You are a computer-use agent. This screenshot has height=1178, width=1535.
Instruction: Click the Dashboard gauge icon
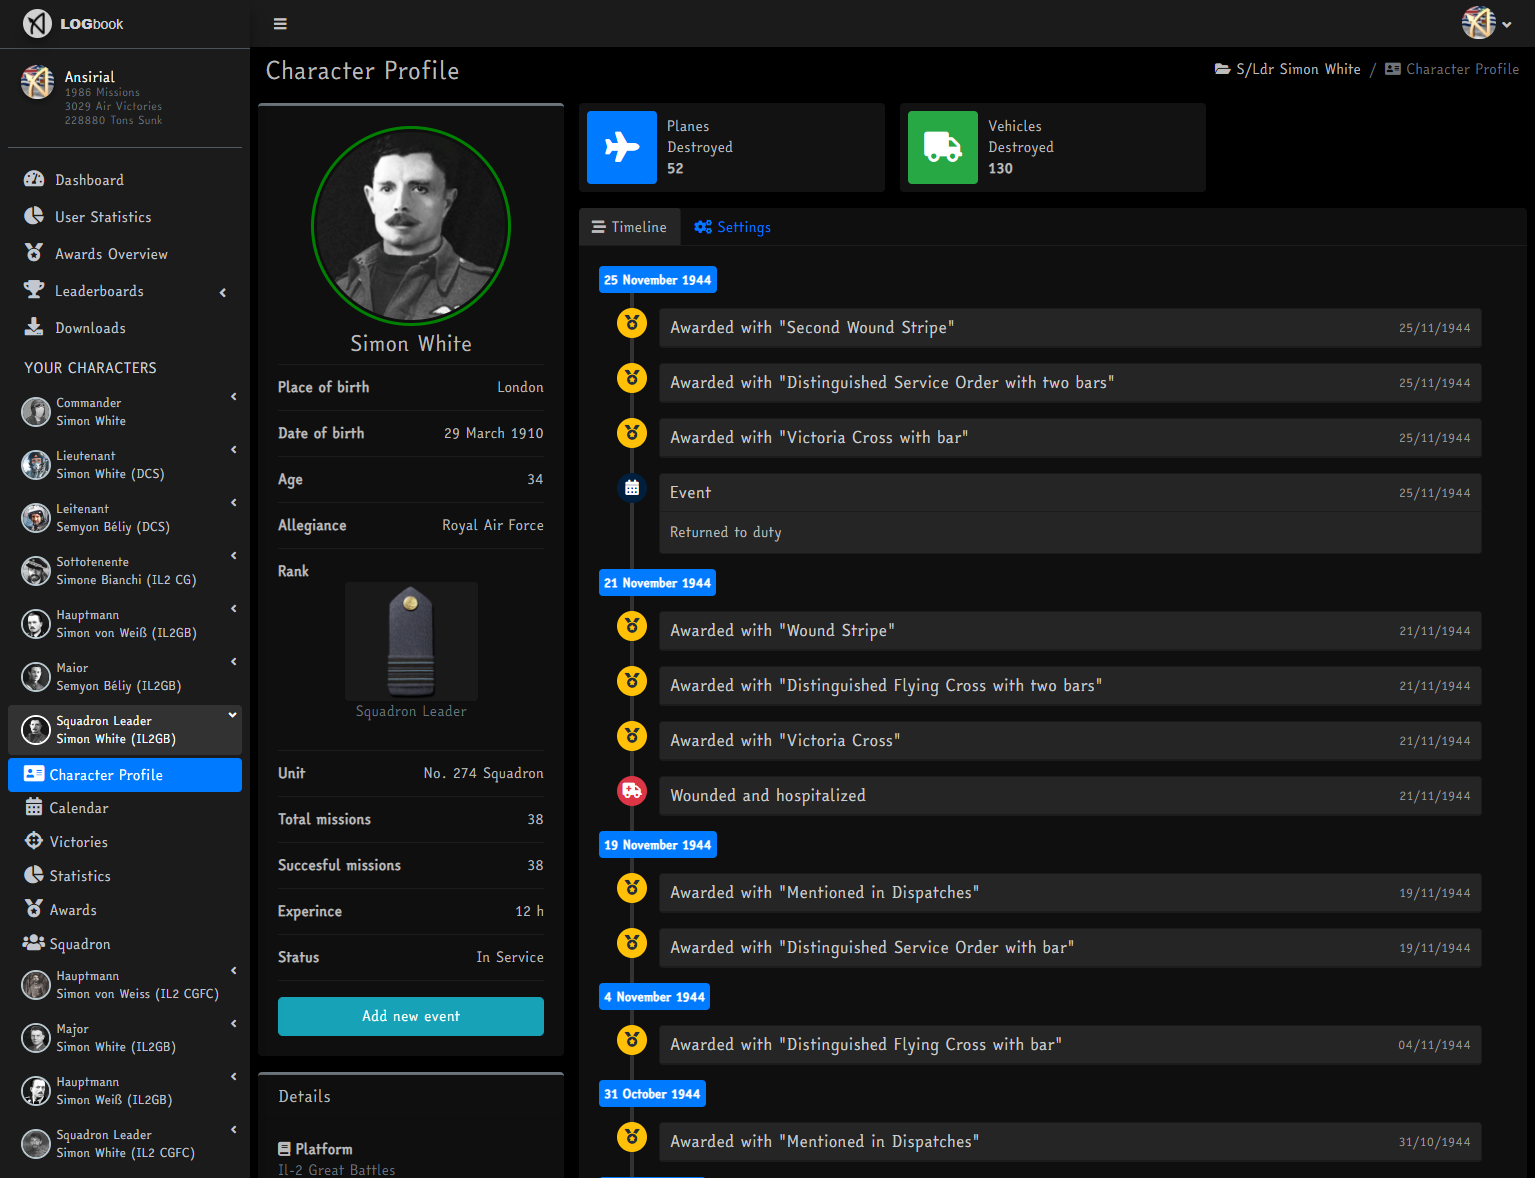coord(34,179)
